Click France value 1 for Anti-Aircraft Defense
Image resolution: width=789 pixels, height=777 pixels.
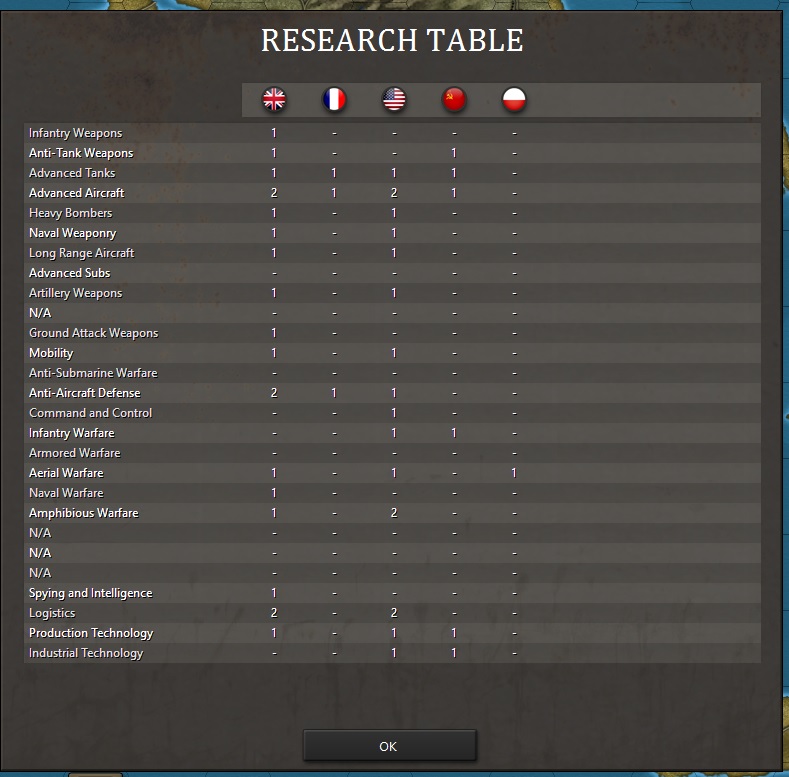coord(334,393)
